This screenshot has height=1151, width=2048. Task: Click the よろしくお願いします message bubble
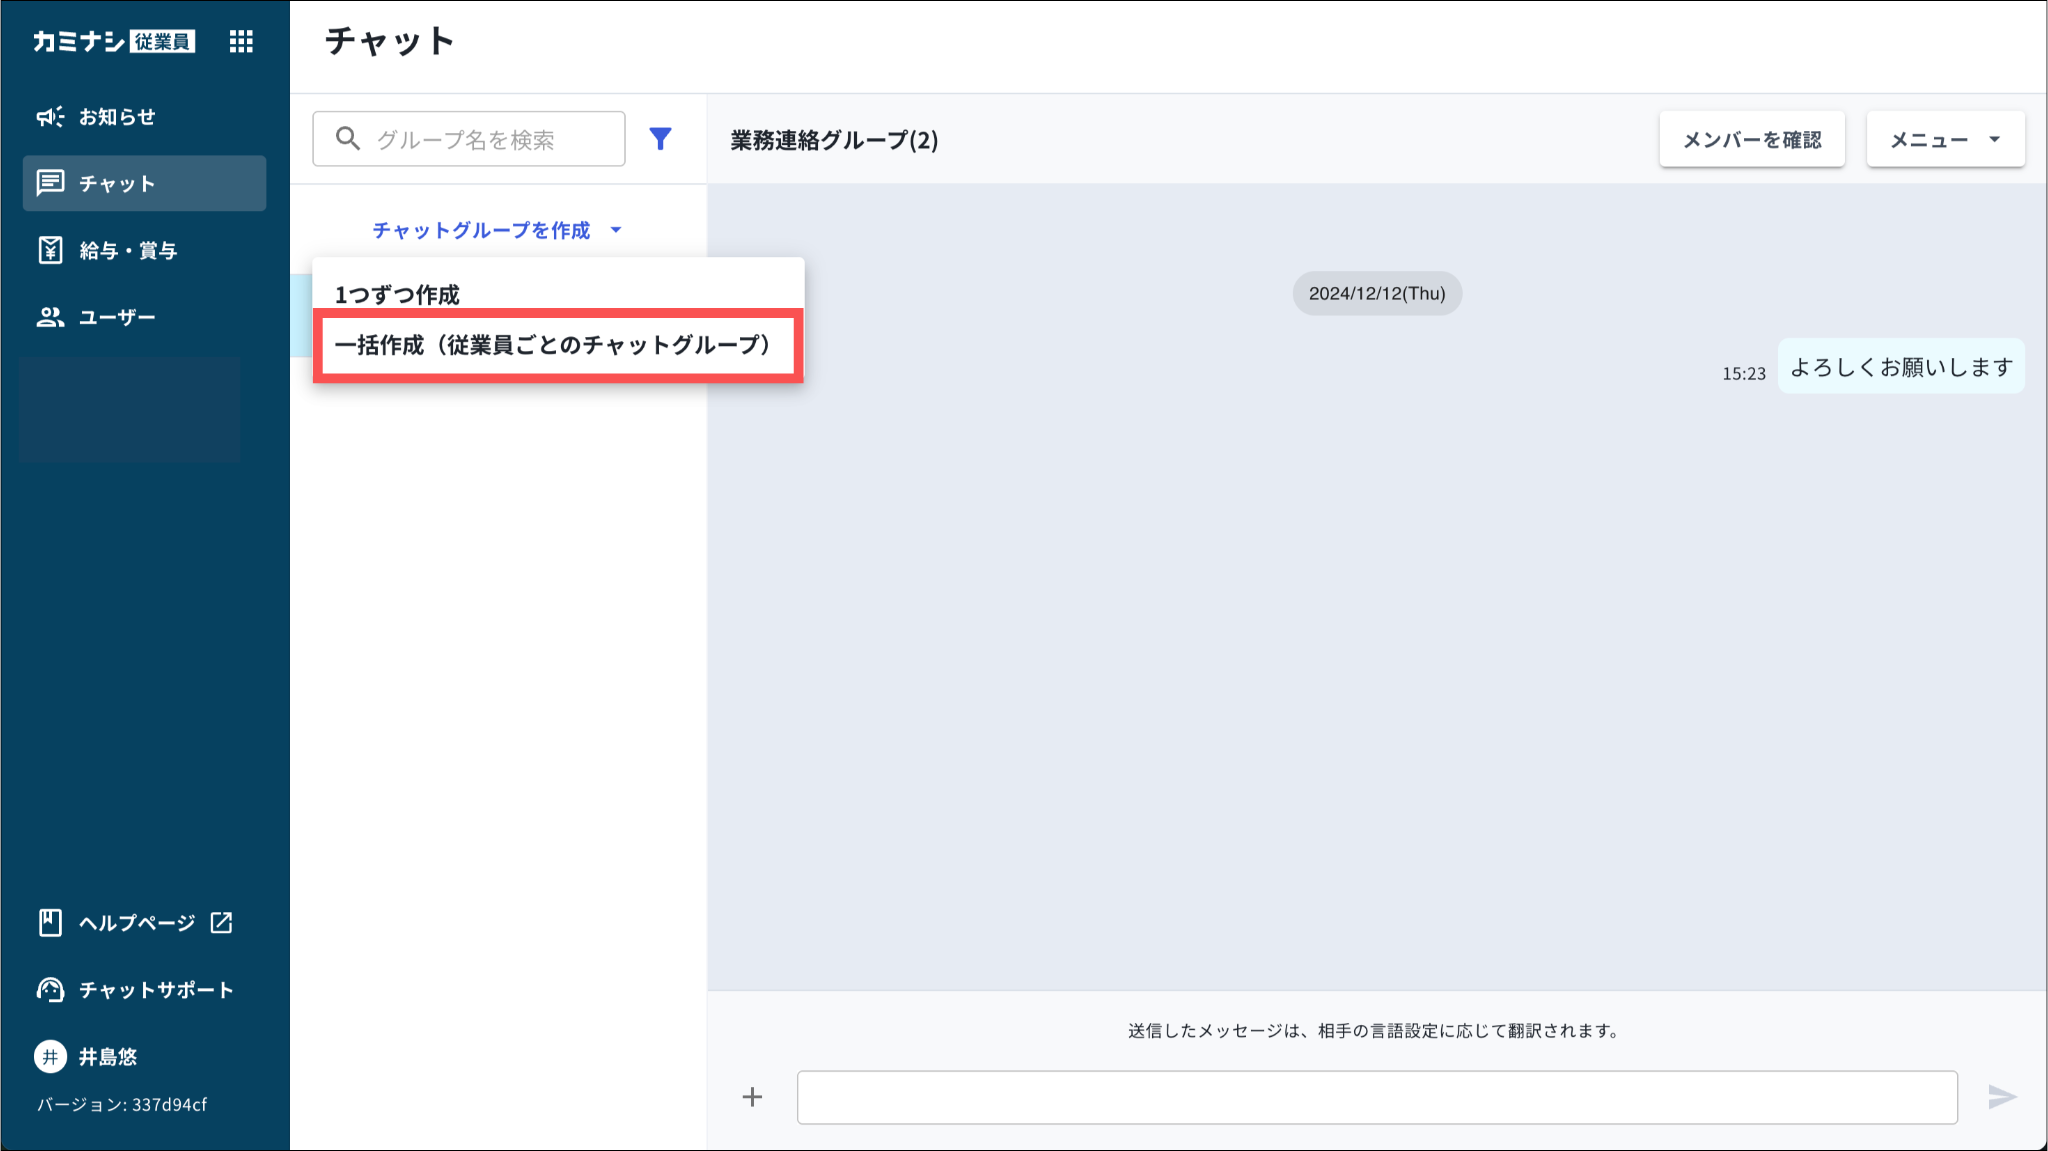point(1900,367)
